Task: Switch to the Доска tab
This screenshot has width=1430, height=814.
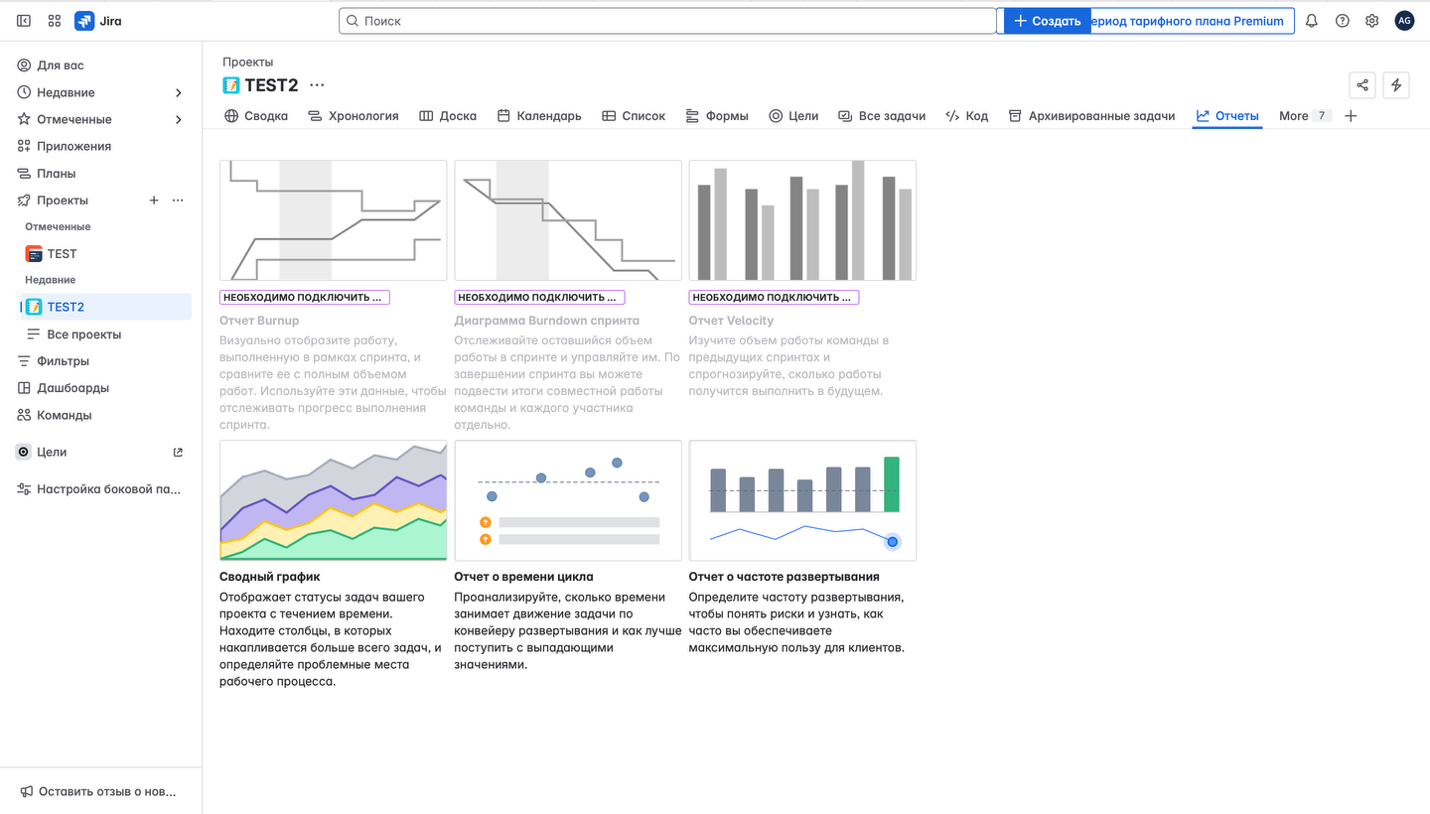Action: 448,116
